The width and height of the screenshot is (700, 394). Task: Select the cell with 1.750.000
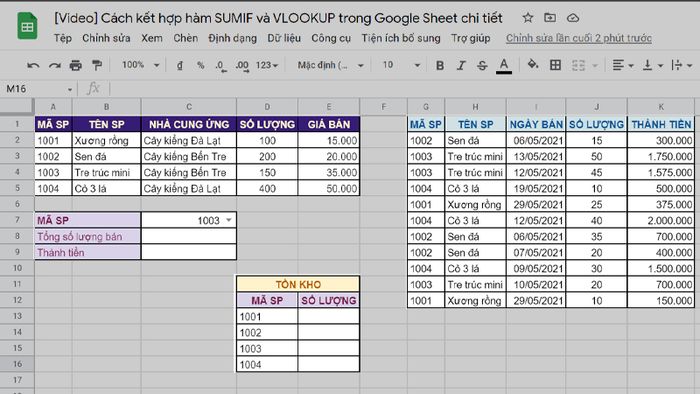pos(661,157)
